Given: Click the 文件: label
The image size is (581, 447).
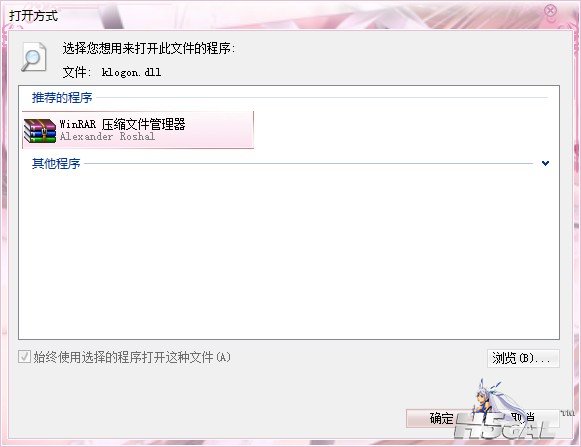Looking at the screenshot, I should pos(77,72).
